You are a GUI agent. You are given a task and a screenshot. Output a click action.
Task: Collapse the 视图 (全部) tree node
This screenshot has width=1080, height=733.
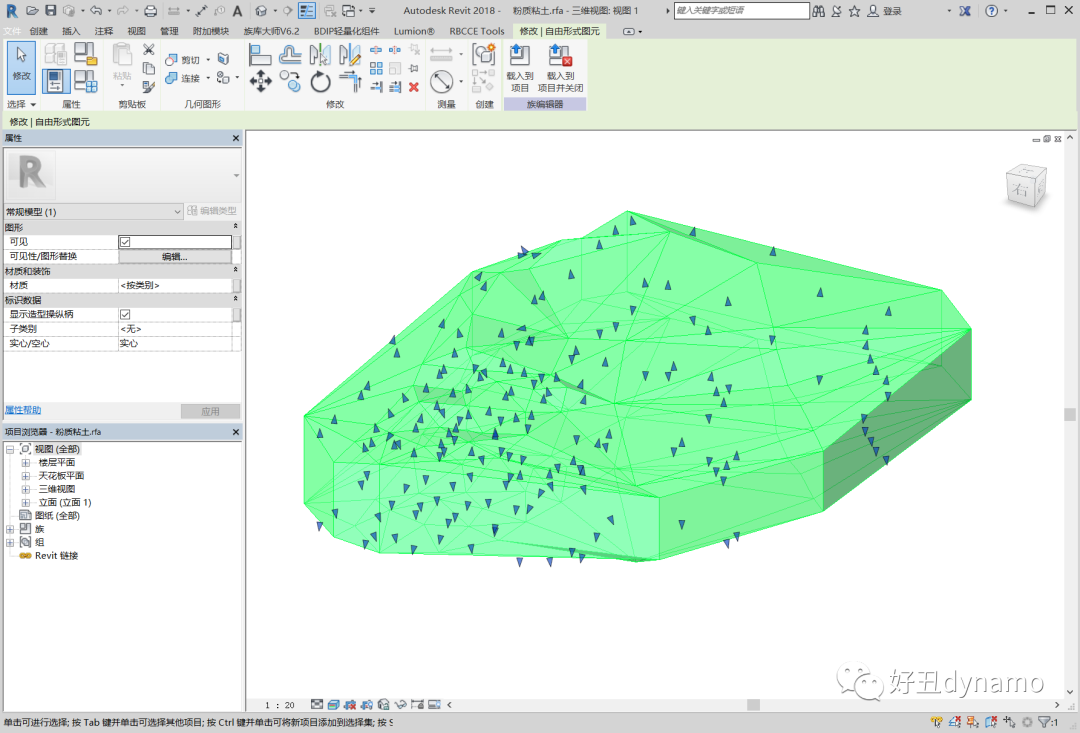pos(10,450)
